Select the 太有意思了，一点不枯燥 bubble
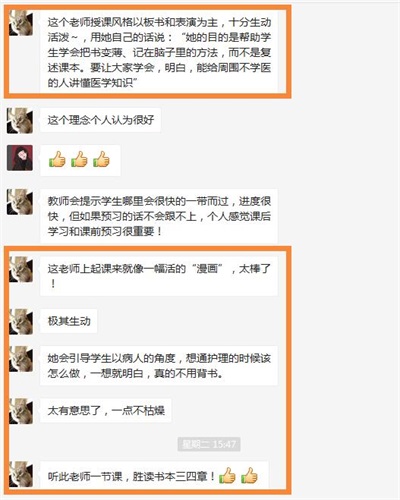 (106, 410)
